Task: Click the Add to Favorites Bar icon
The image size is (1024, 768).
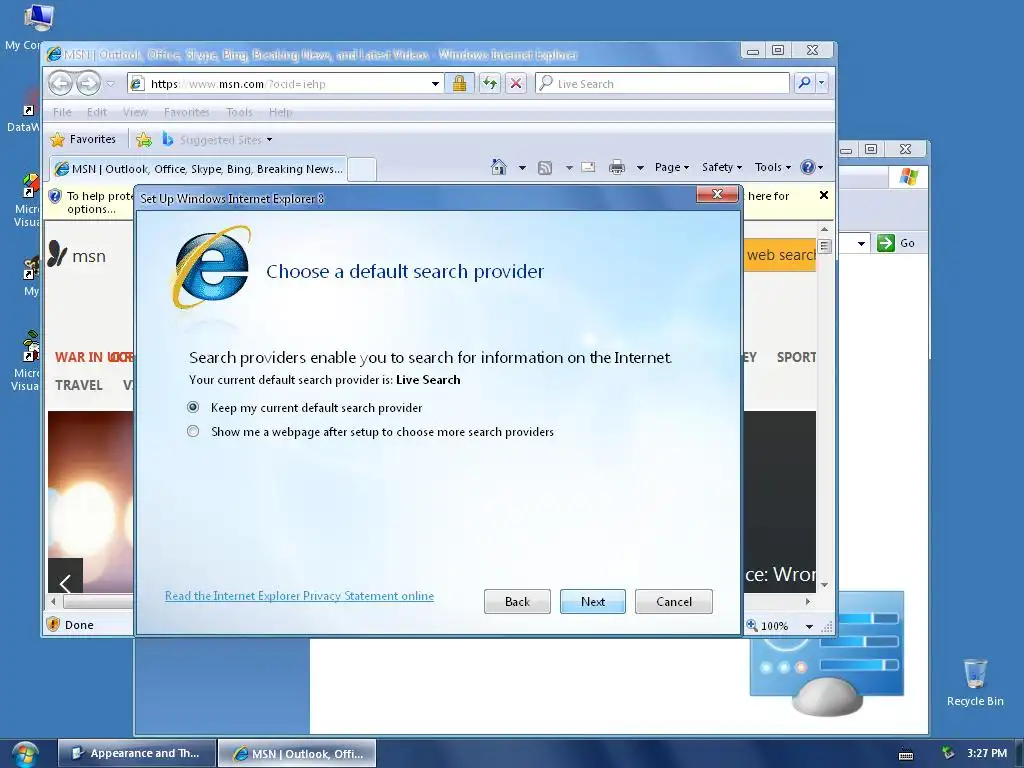Action: [x=144, y=139]
